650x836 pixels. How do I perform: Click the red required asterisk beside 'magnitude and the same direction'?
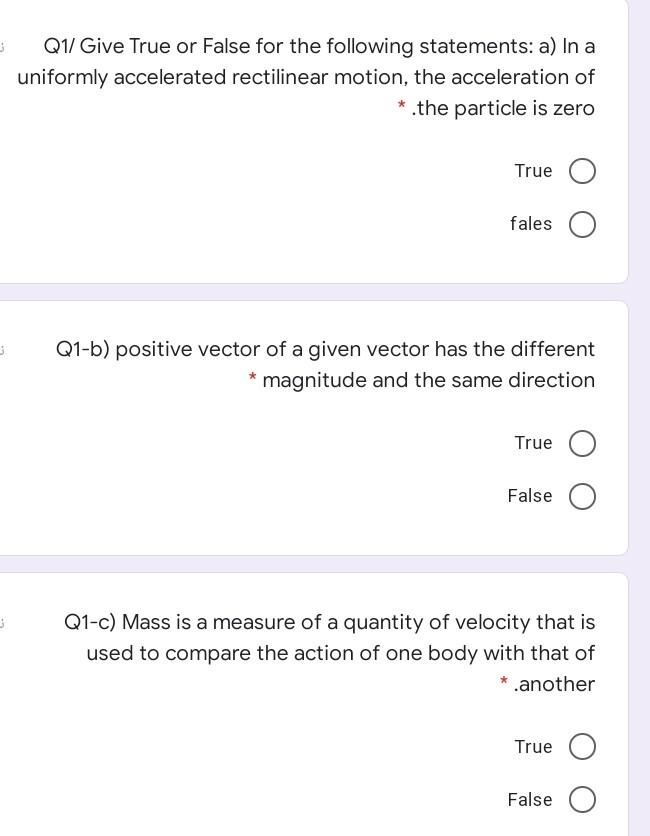pos(253,377)
